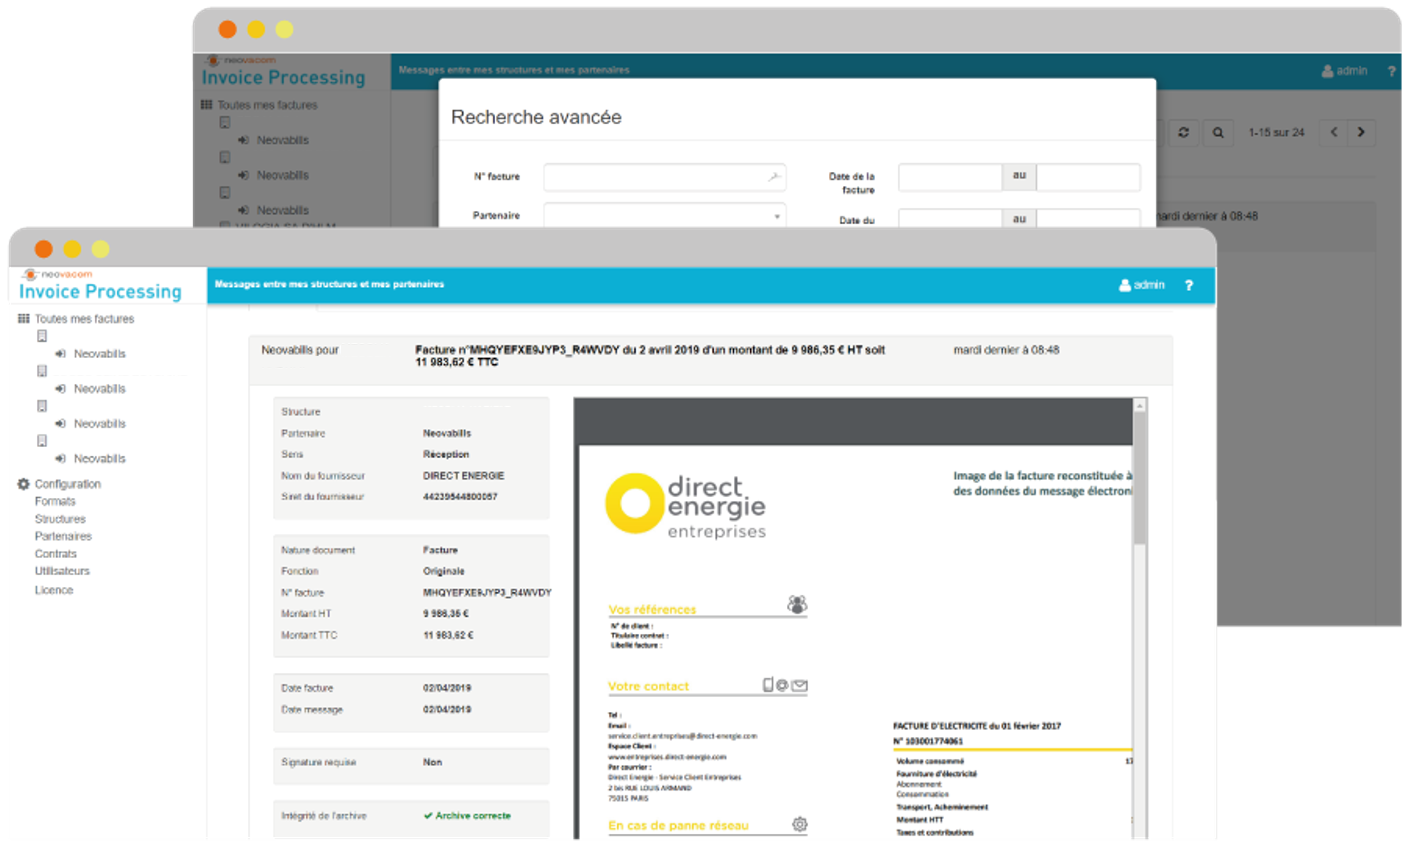Click the Signature requise value 'Non'

432,762
